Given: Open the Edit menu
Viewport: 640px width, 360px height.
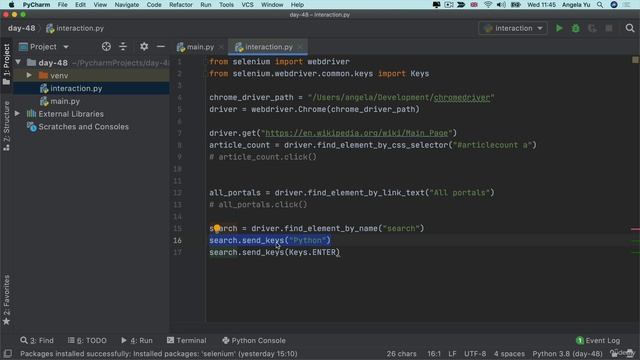Looking at the screenshot, I should (80, 4).
